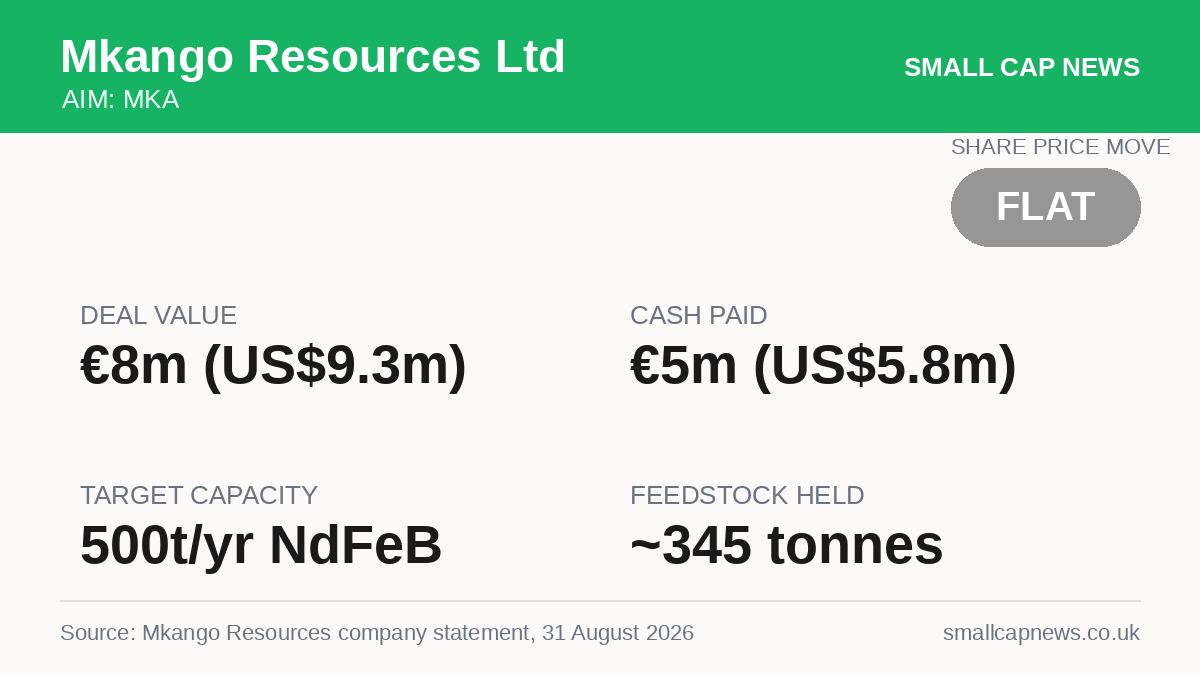Click the FLAT share price badge

coord(1046,207)
